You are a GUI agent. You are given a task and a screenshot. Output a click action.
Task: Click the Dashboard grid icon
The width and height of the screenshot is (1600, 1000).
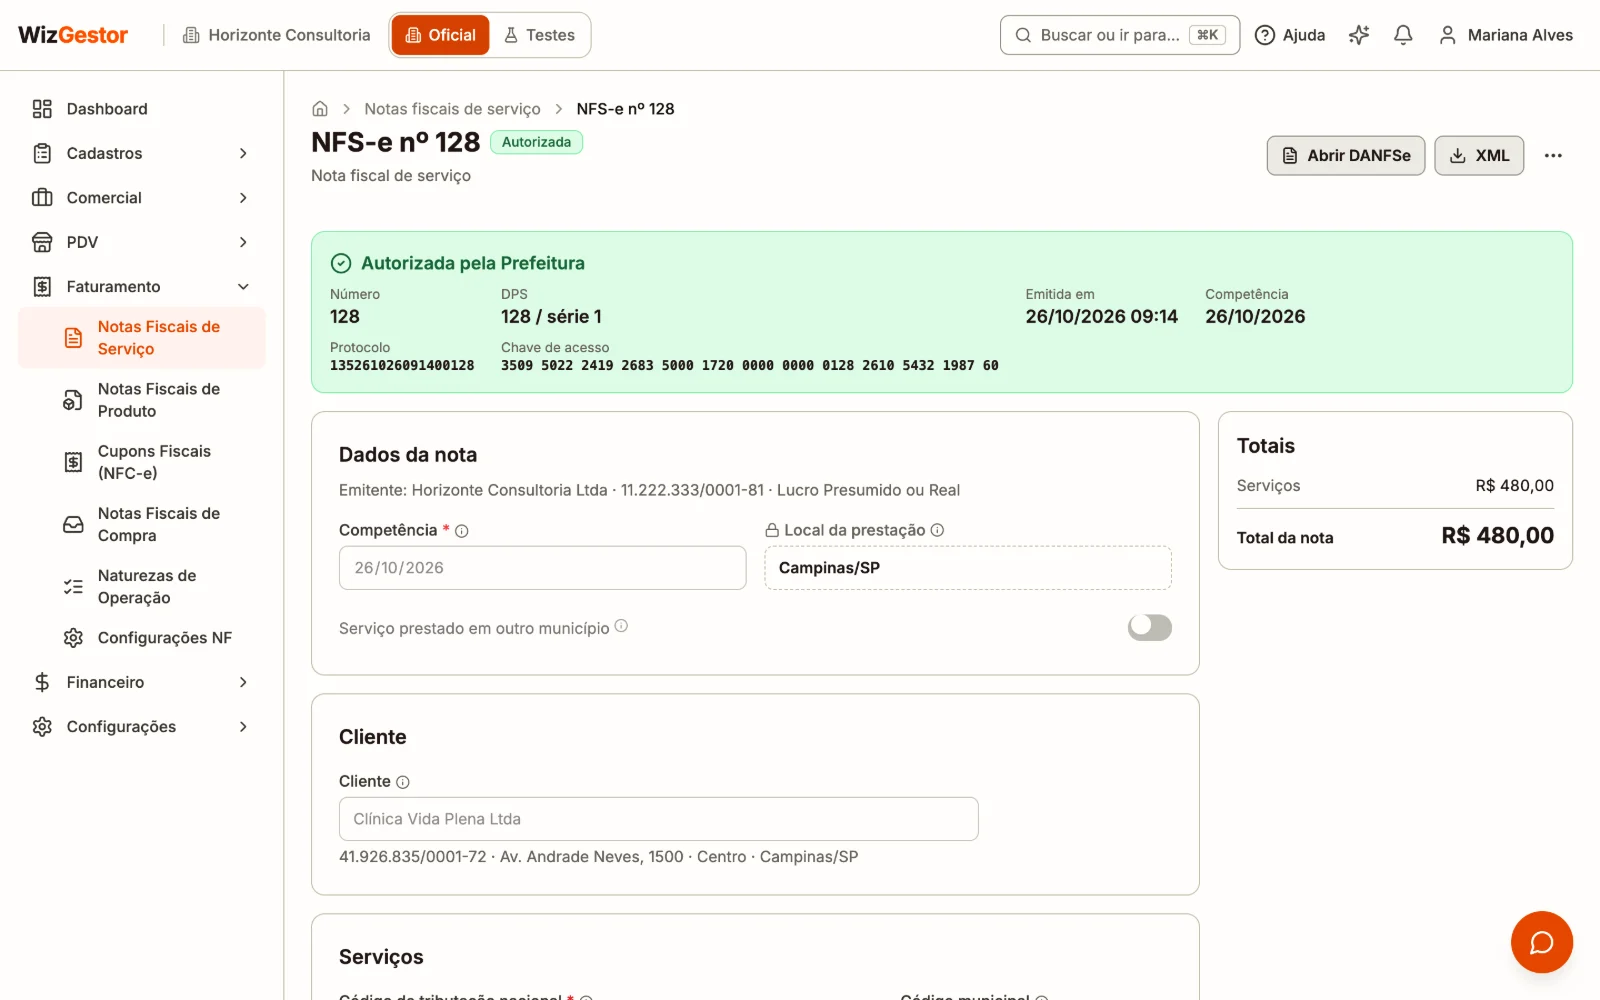42,109
